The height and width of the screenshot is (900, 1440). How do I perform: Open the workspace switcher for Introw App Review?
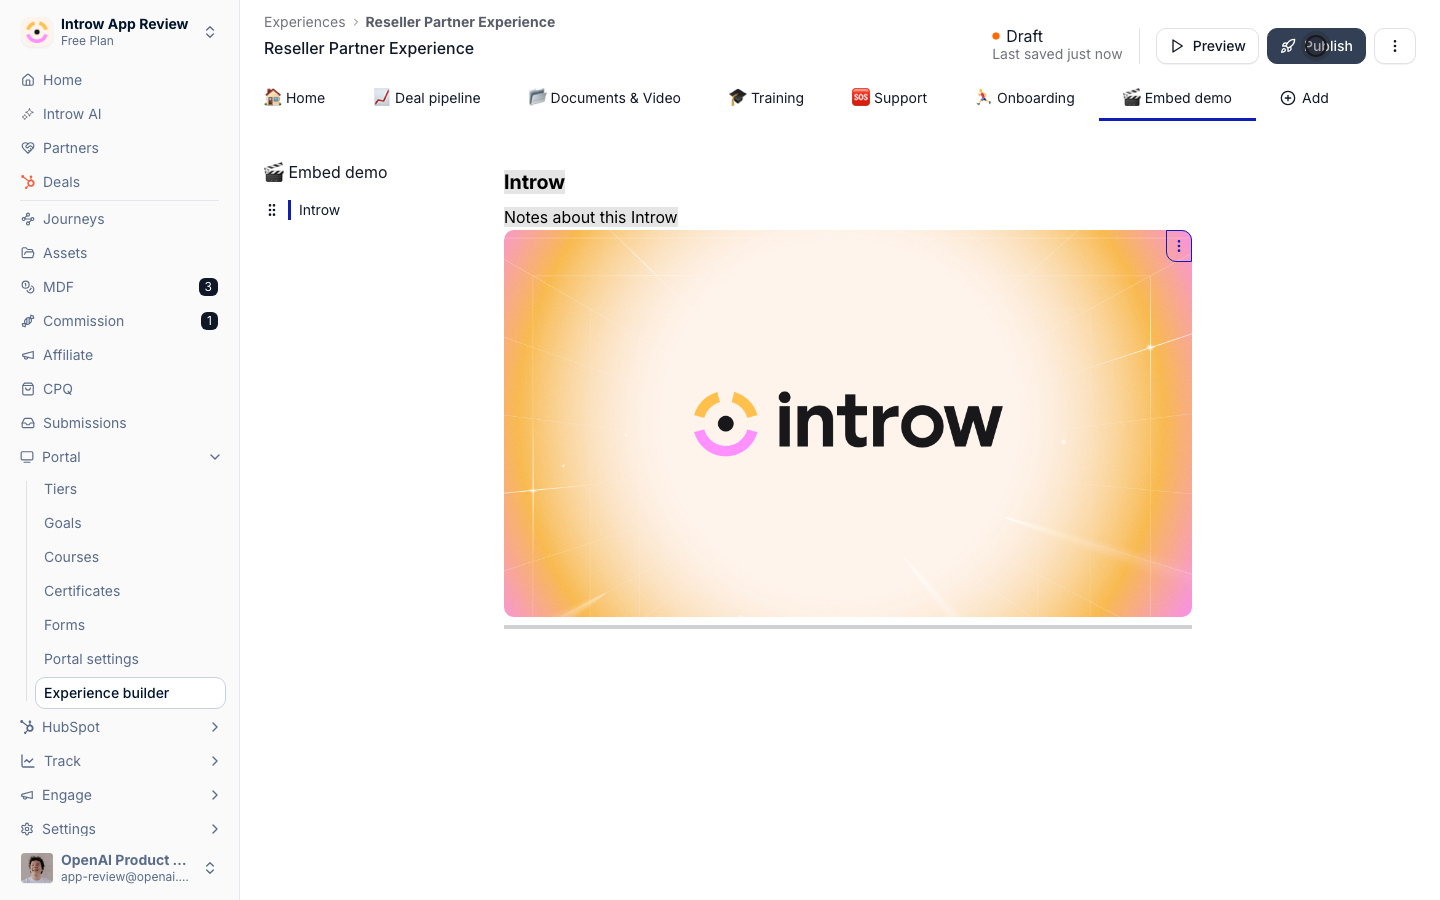coord(120,32)
